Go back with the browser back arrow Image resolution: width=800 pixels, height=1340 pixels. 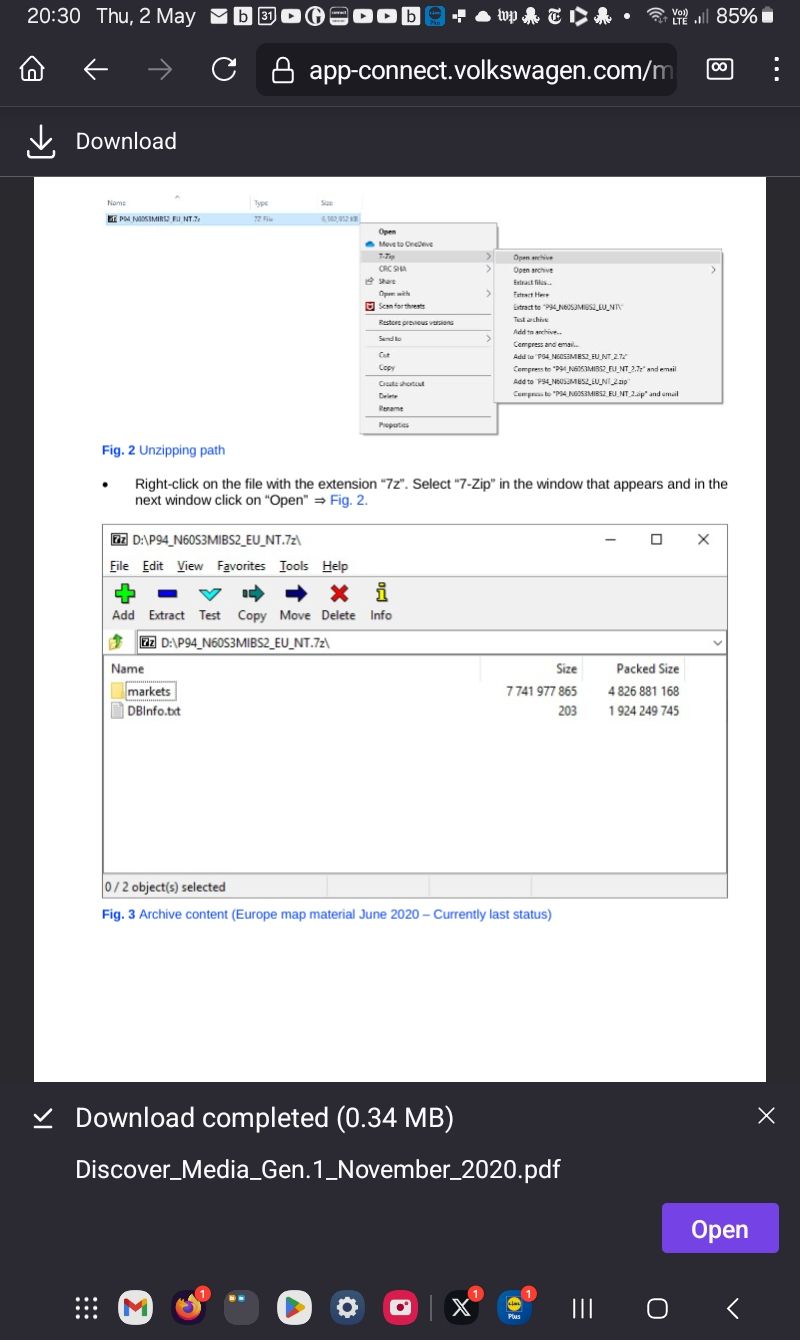pos(96,69)
